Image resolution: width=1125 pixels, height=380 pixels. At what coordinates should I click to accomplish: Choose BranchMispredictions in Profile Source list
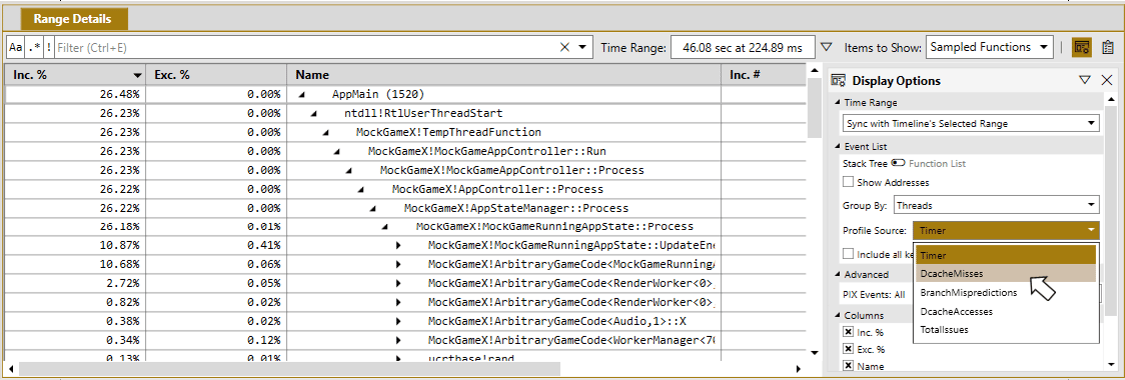[1006, 293]
